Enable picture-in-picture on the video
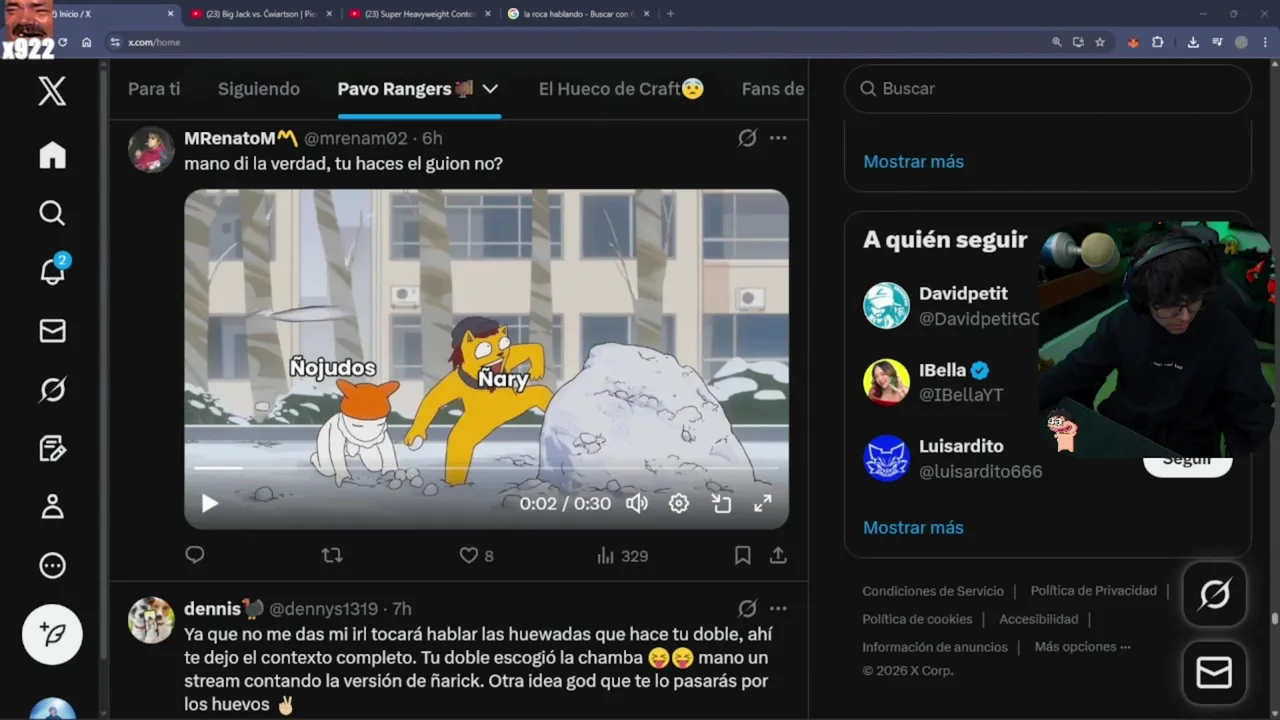The image size is (1280, 720). (721, 503)
